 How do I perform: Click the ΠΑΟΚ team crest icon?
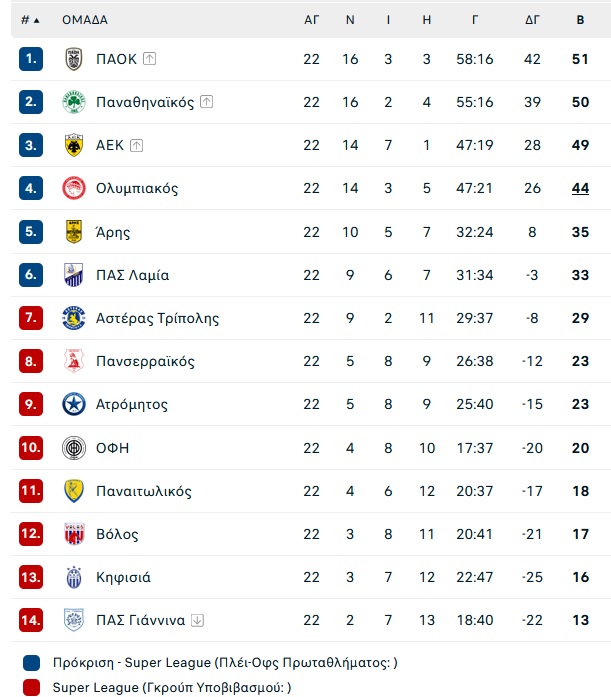coord(74,59)
